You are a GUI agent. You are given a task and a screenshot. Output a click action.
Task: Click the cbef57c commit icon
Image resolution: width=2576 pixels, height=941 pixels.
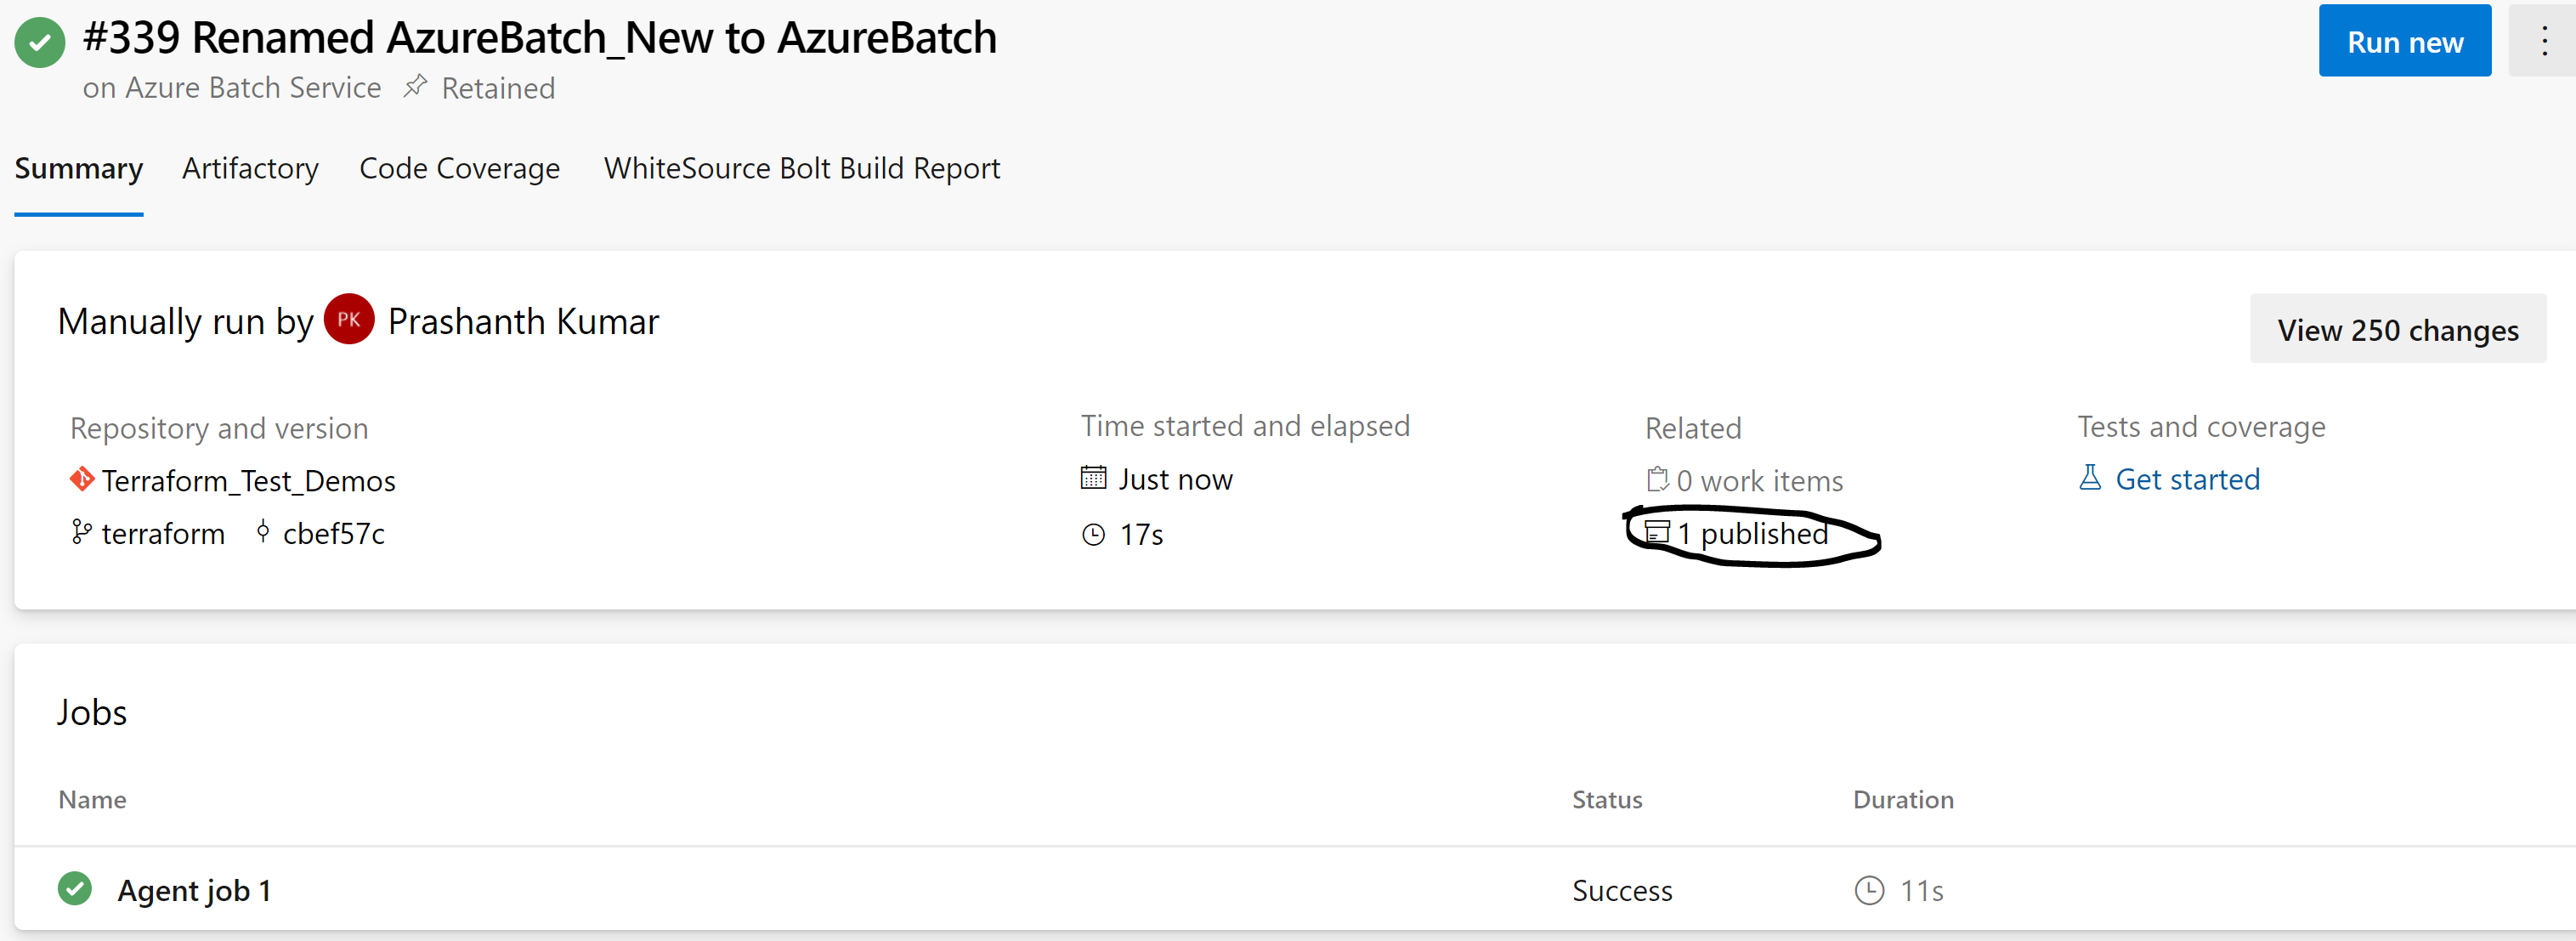[x=263, y=531]
